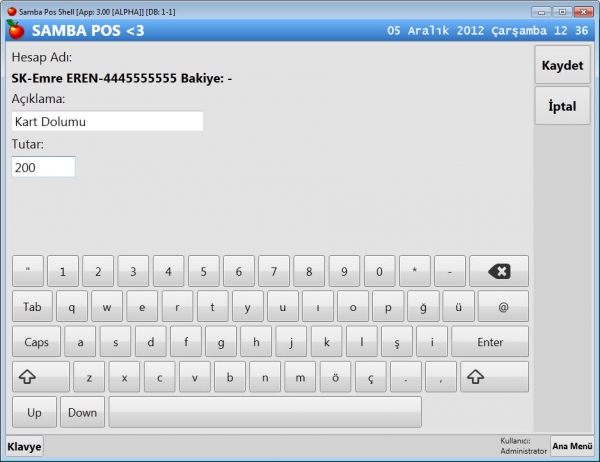600x462 pixels.
Task: Click the backspace key icon on keyboard
Action: [499, 271]
